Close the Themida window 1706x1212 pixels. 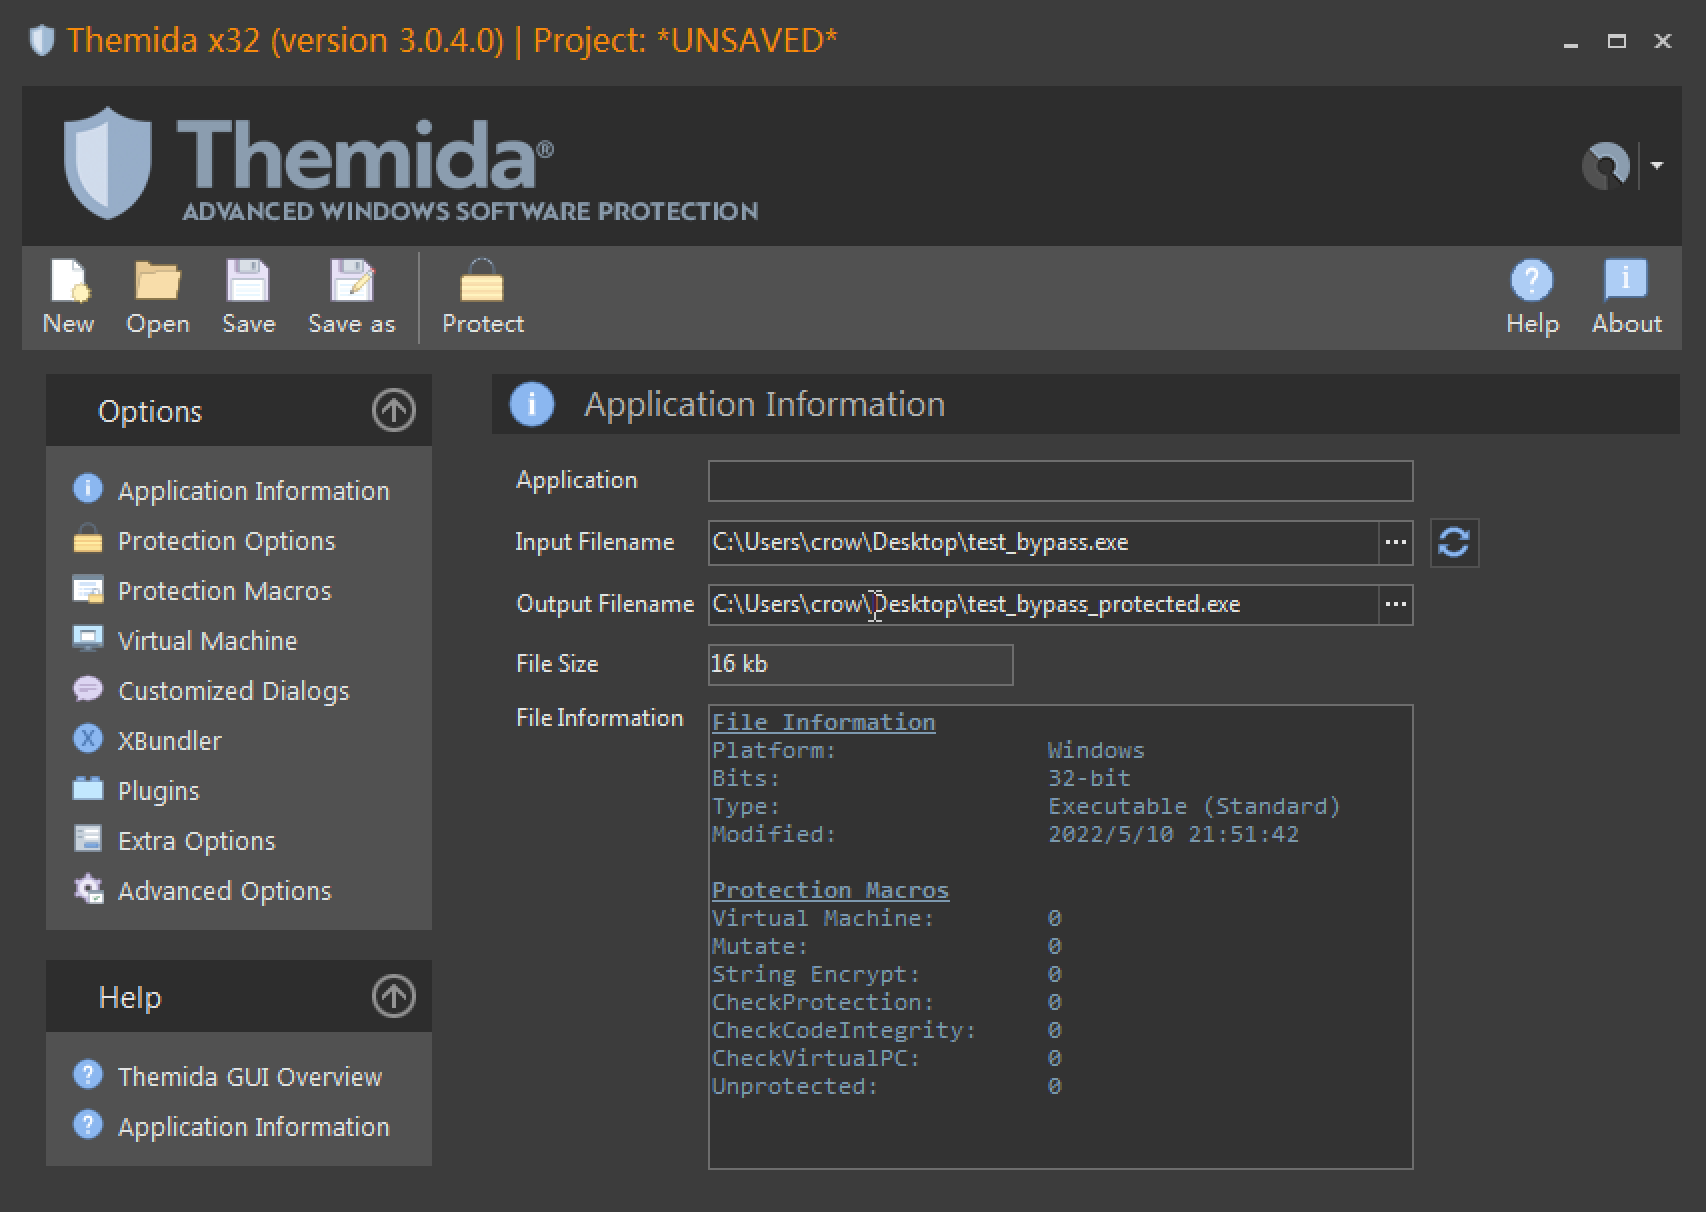(x=1663, y=41)
